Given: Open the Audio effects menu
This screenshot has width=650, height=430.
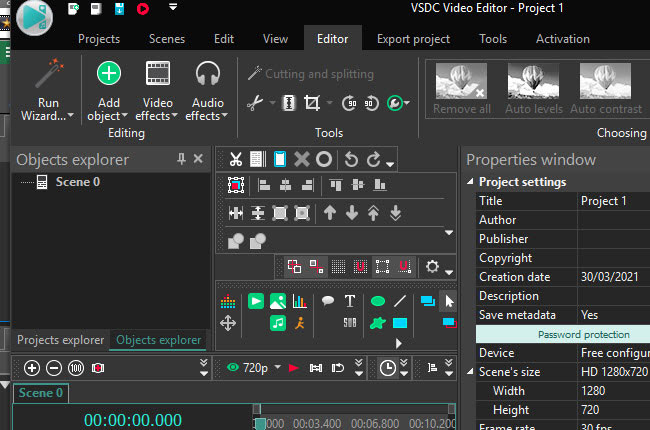Looking at the screenshot, I should tap(207, 91).
